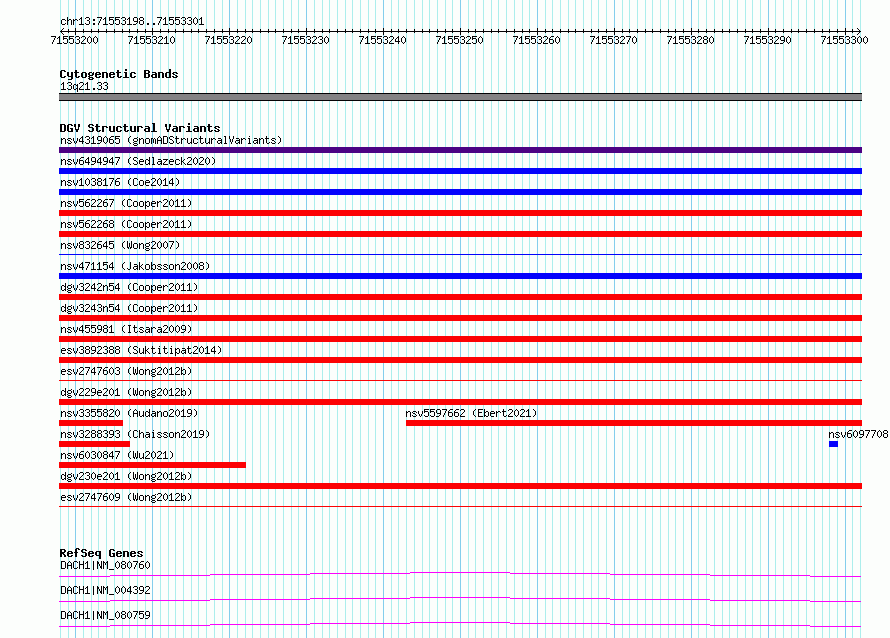Click ruler coordinate 71553260
Viewport: 890px width, 638px height.
536,40
